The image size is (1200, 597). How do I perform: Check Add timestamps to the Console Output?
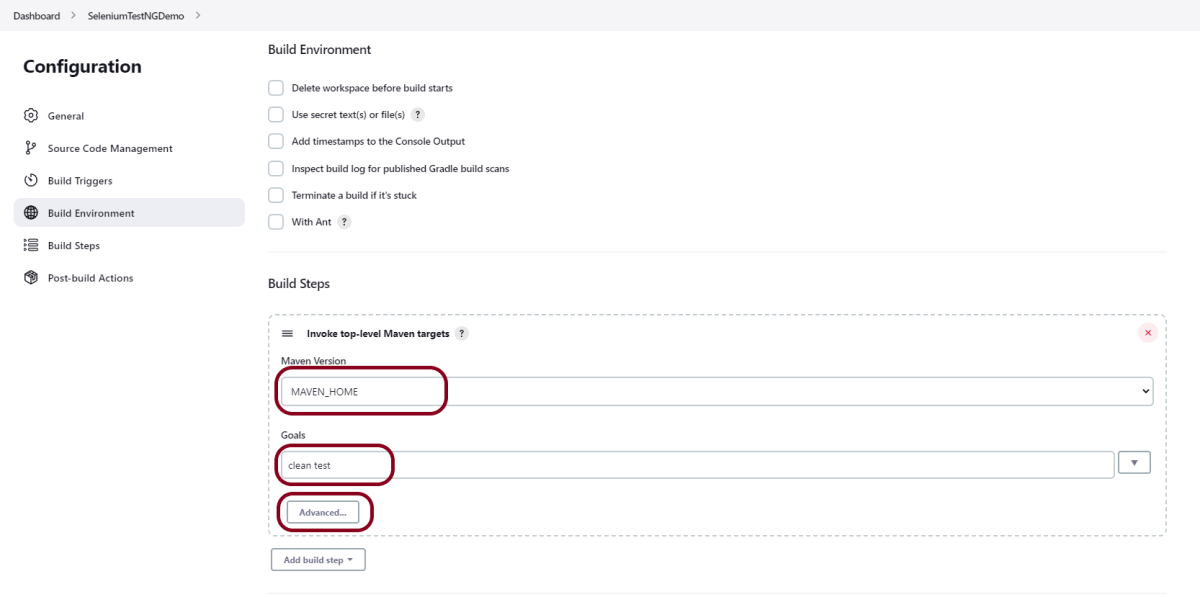[276, 142]
